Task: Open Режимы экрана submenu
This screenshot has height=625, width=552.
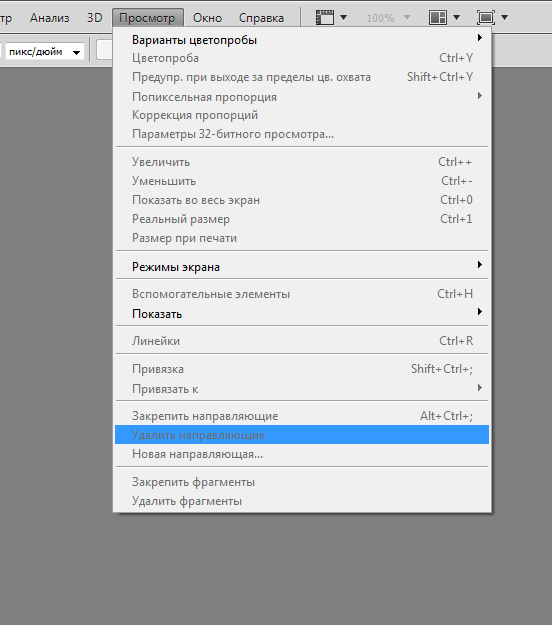Action: click(x=302, y=267)
